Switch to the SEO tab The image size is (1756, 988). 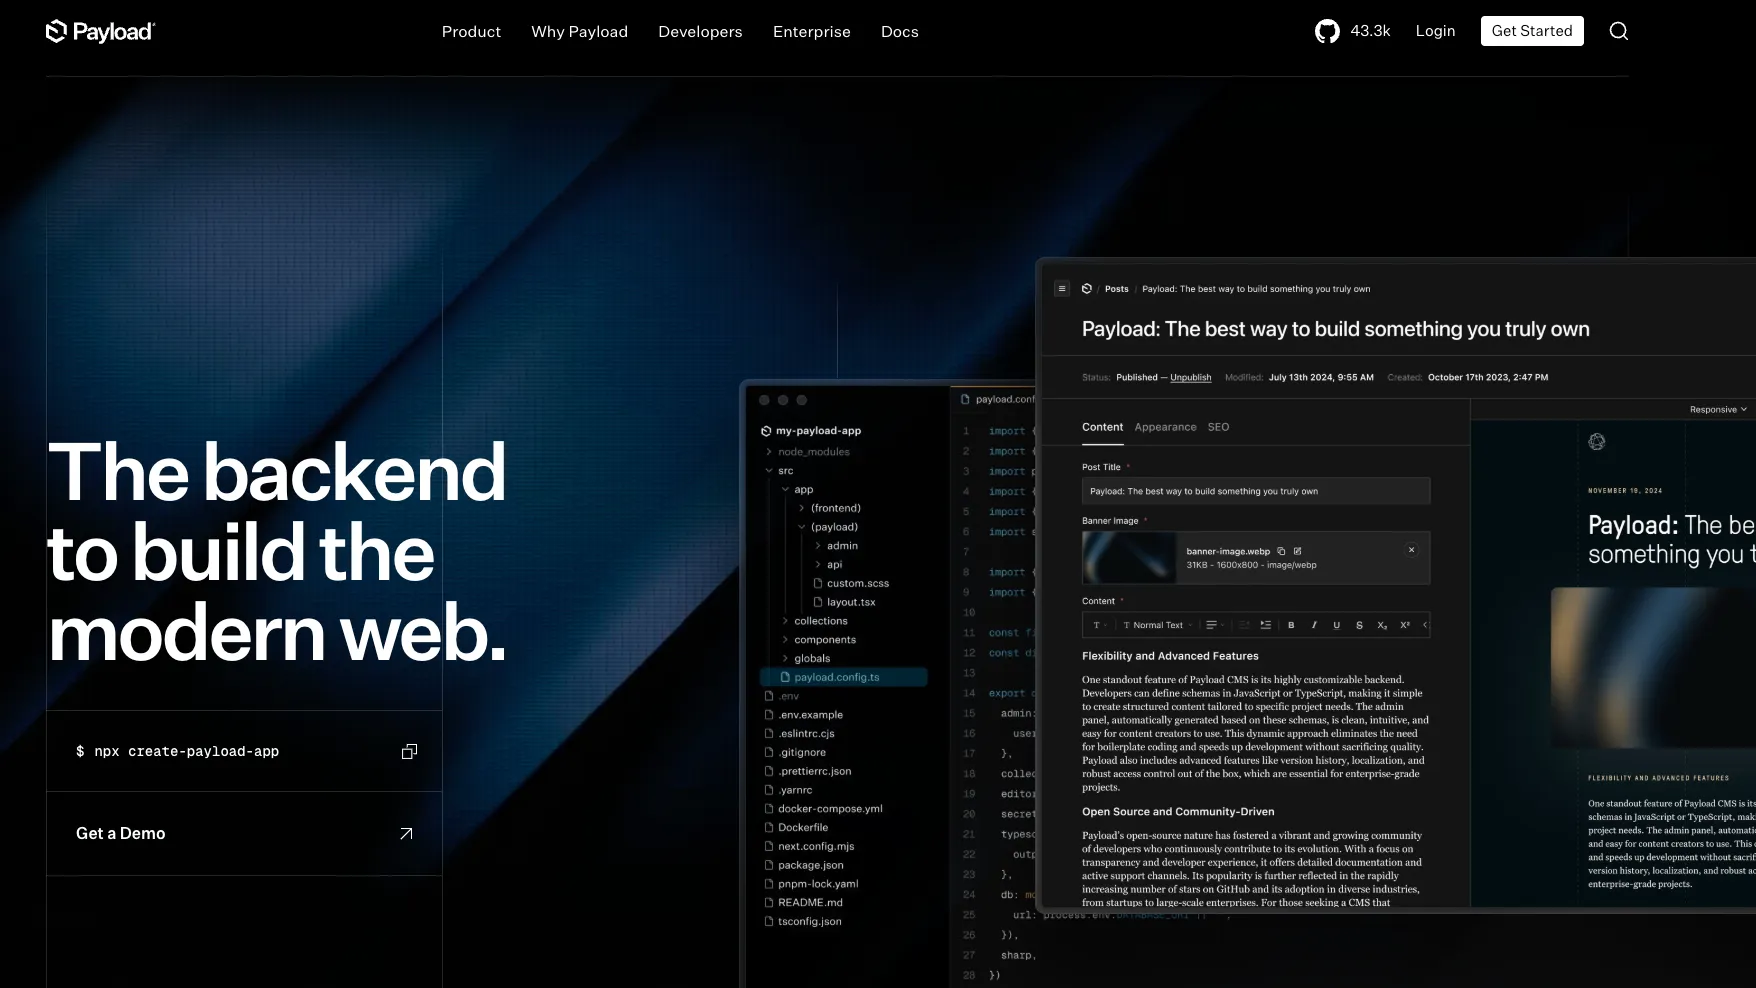(1218, 427)
